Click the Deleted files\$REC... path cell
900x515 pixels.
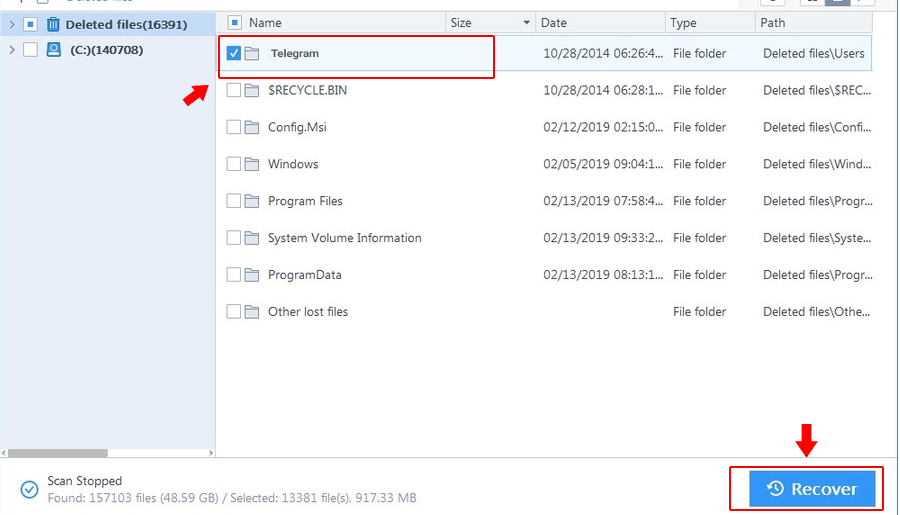pyautogui.click(x=816, y=90)
